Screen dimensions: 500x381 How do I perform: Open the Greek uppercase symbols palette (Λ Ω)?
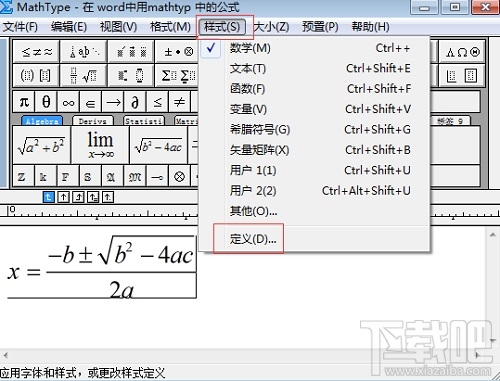(x=463, y=52)
